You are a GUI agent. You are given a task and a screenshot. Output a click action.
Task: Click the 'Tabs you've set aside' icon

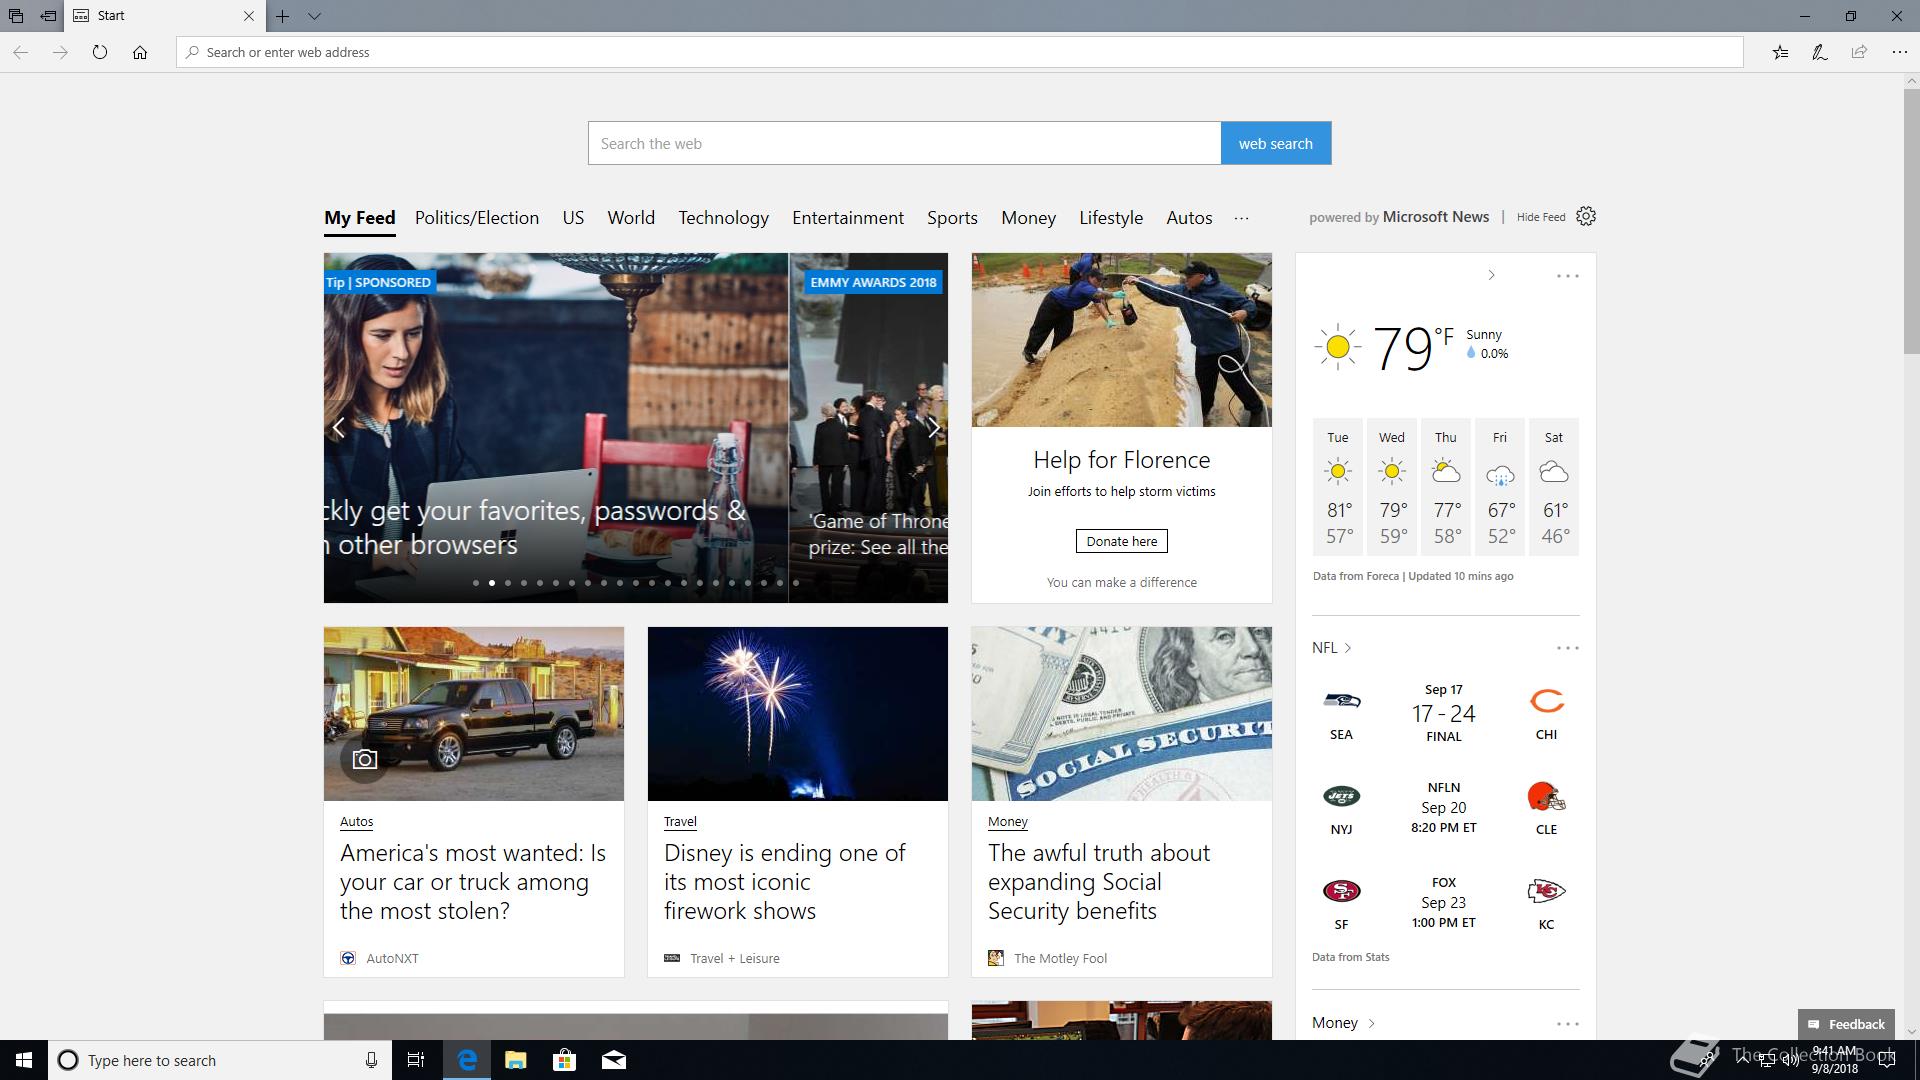point(16,16)
